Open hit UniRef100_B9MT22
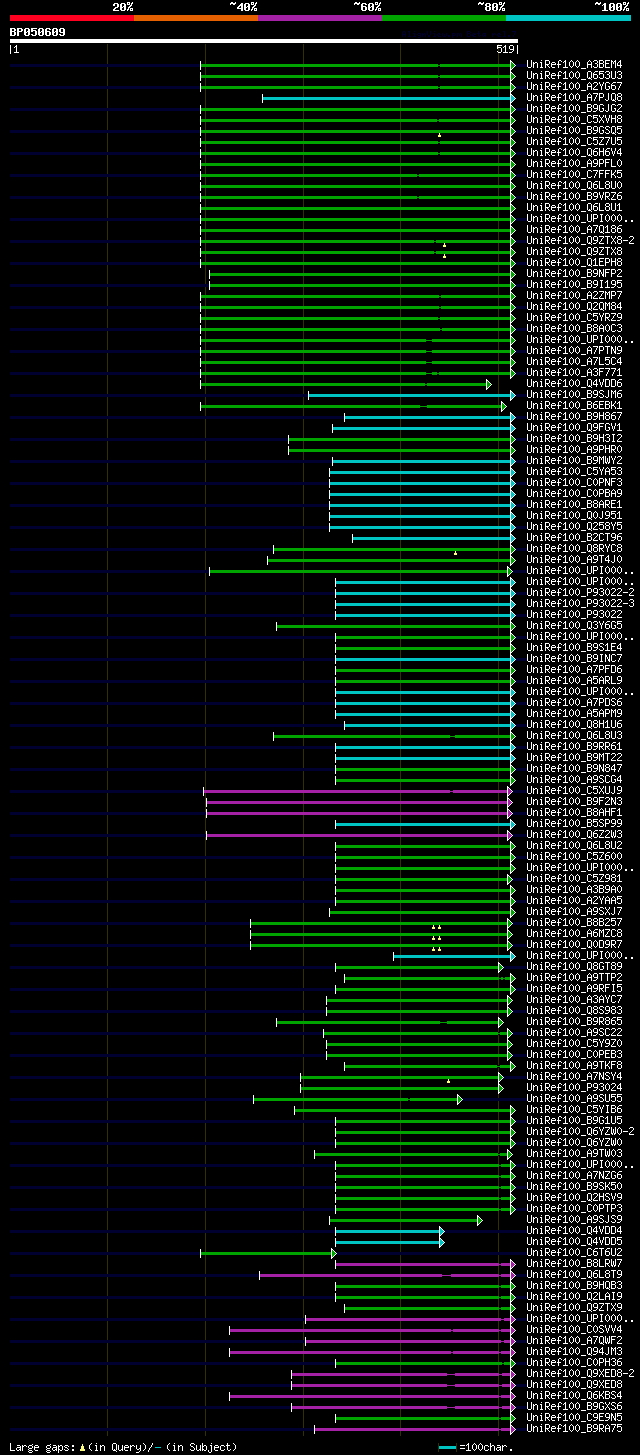640x1455 pixels. 574,758
